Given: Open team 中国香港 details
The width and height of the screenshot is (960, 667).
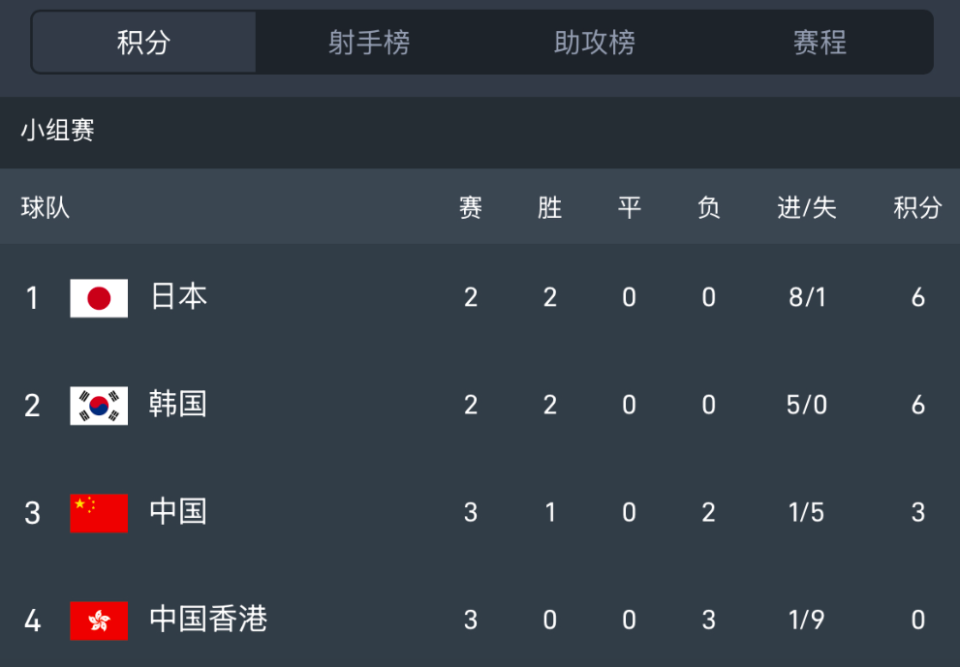Looking at the screenshot, I should click(209, 619).
